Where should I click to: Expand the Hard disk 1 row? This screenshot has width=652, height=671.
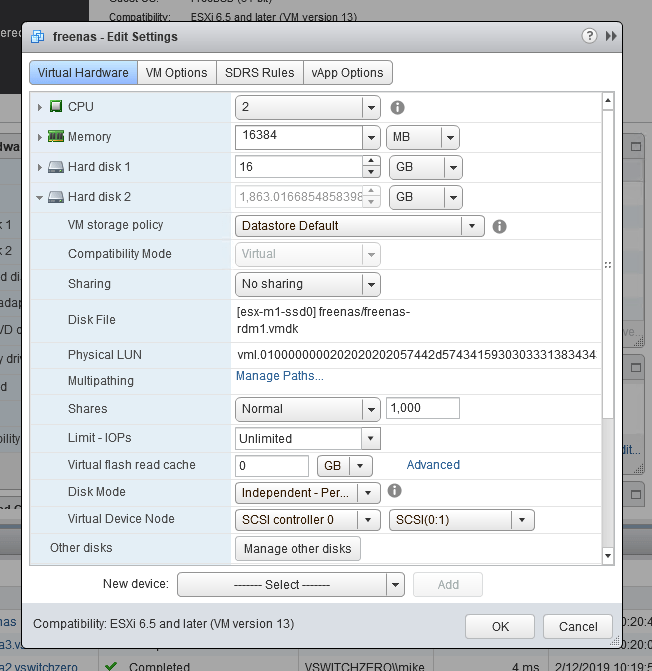point(40,167)
